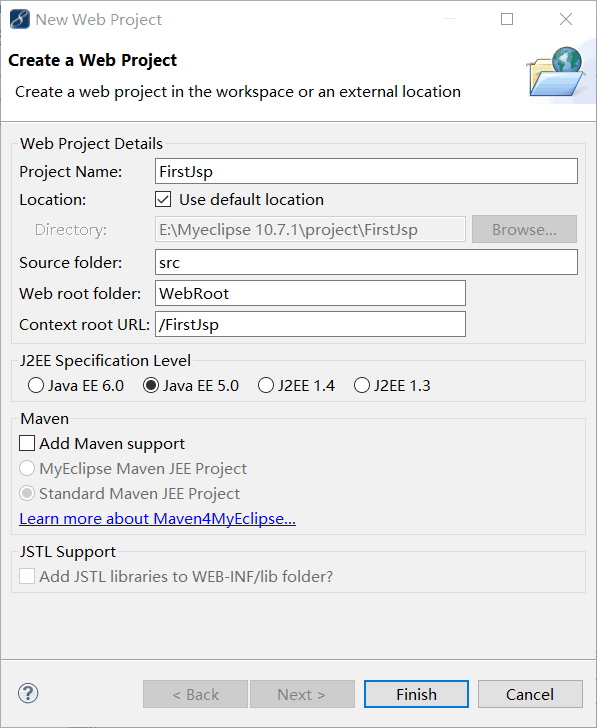Viewport: 597px width, 728px height.
Task: Tick Add JSTL libraries checkbox
Action: [27, 576]
